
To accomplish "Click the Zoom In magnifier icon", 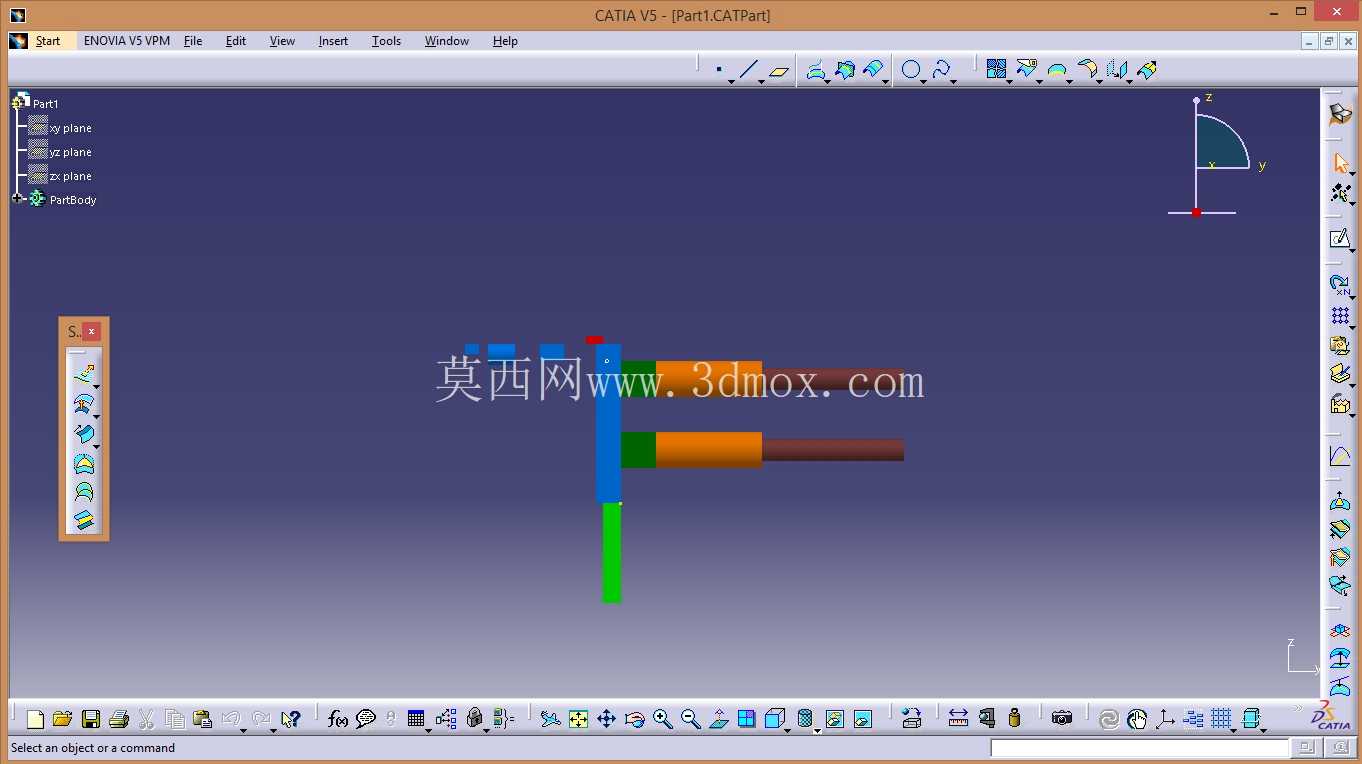I will [x=662, y=718].
